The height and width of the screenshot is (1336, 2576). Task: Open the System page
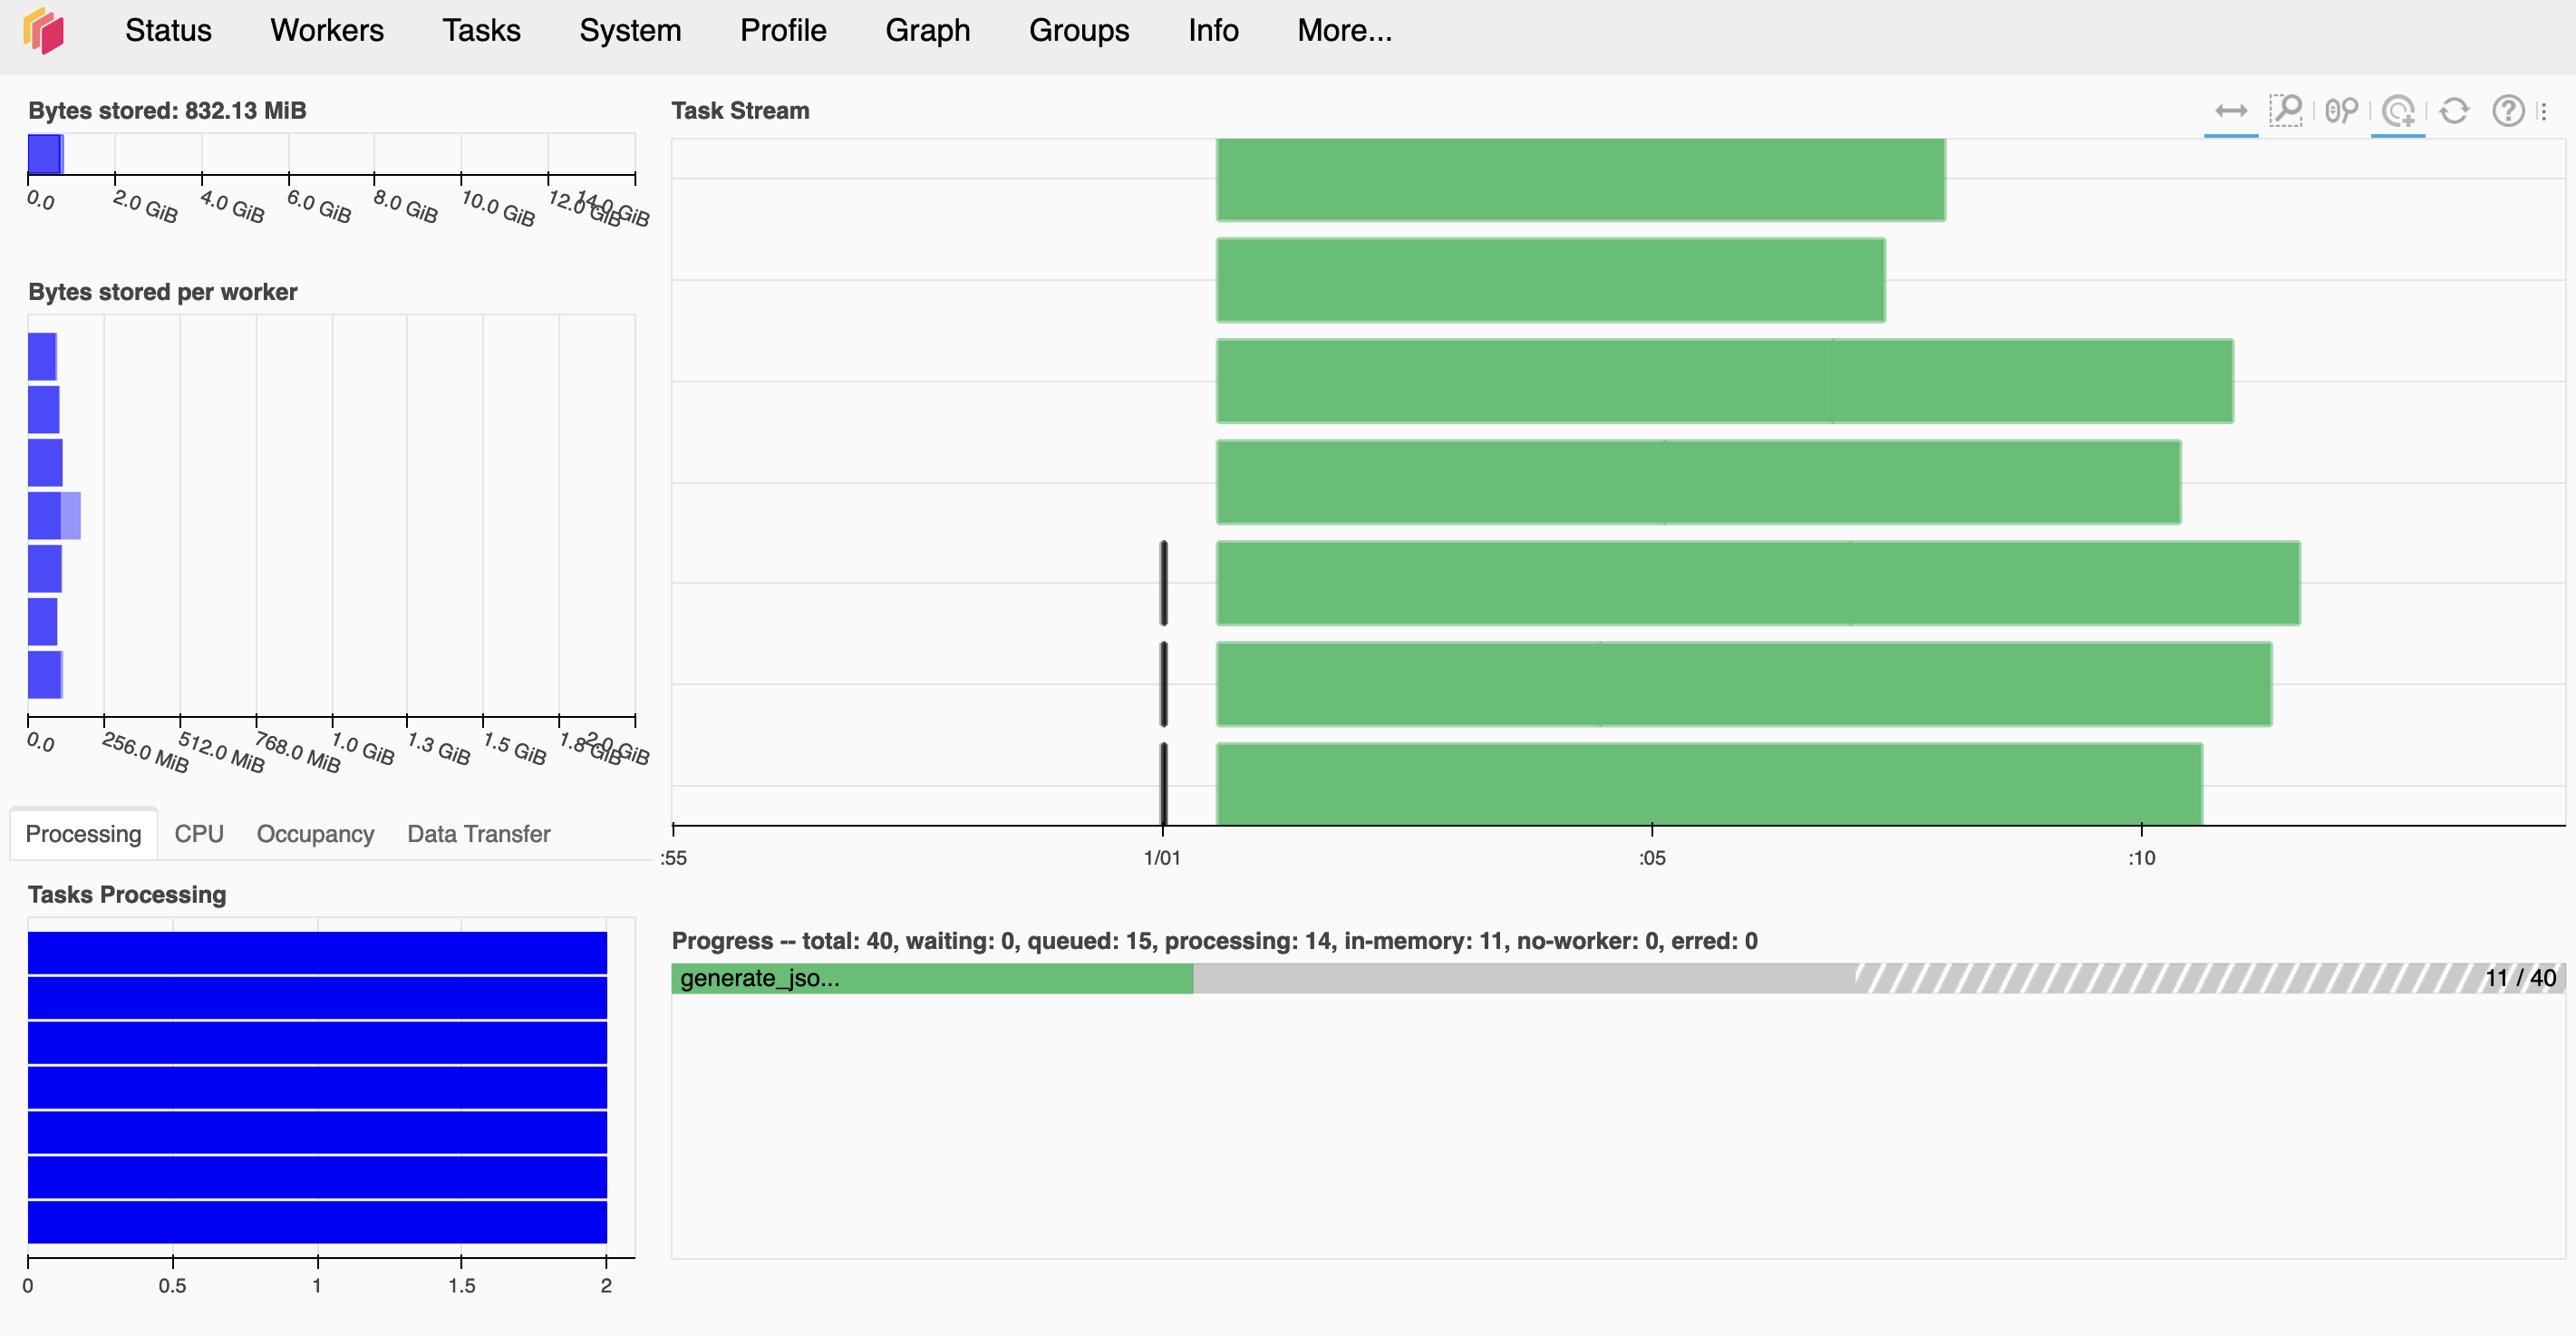pyautogui.click(x=629, y=31)
